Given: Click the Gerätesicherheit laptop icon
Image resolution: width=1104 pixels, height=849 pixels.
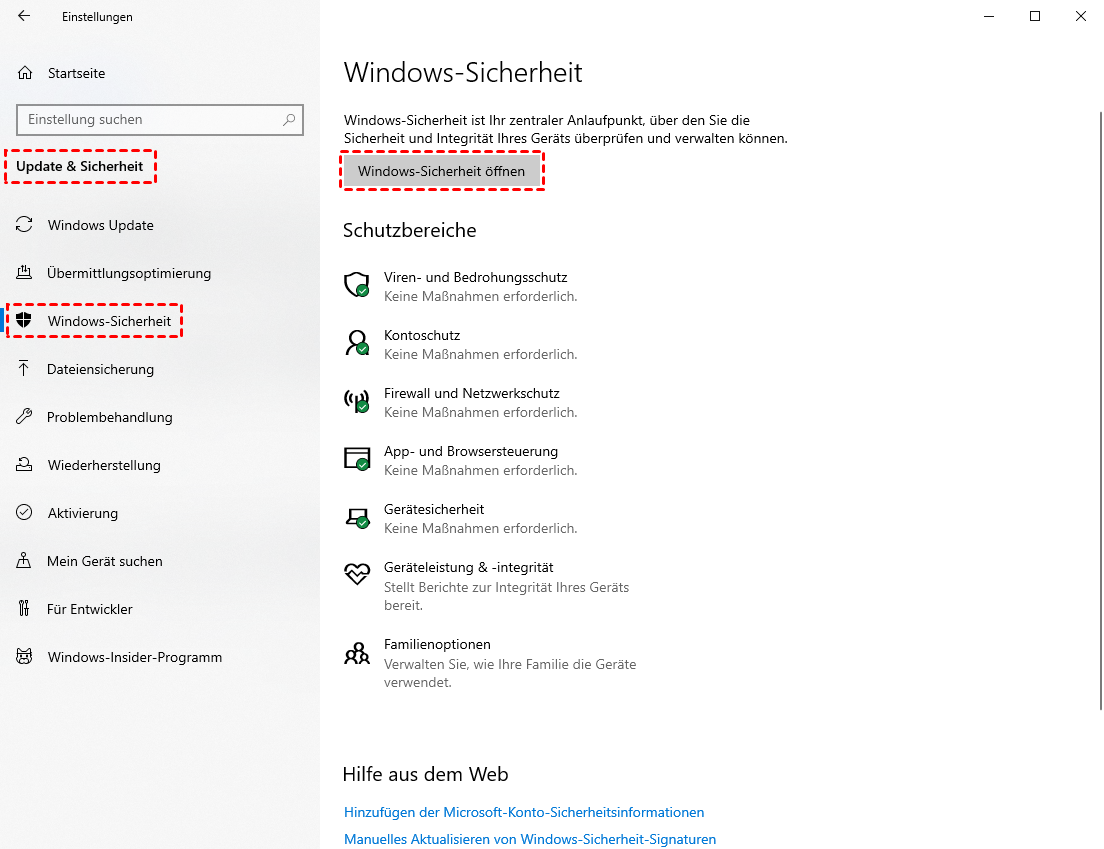Looking at the screenshot, I should click(x=357, y=517).
